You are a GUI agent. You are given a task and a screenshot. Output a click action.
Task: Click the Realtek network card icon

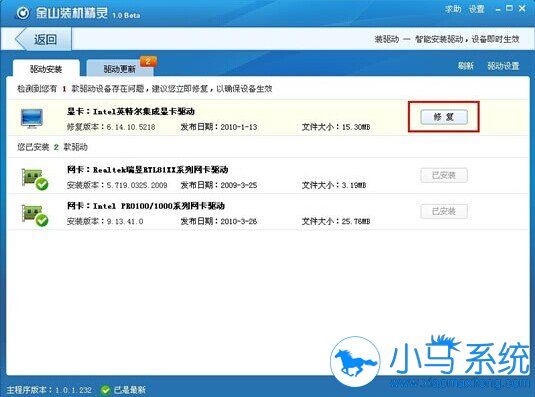coord(34,178)
